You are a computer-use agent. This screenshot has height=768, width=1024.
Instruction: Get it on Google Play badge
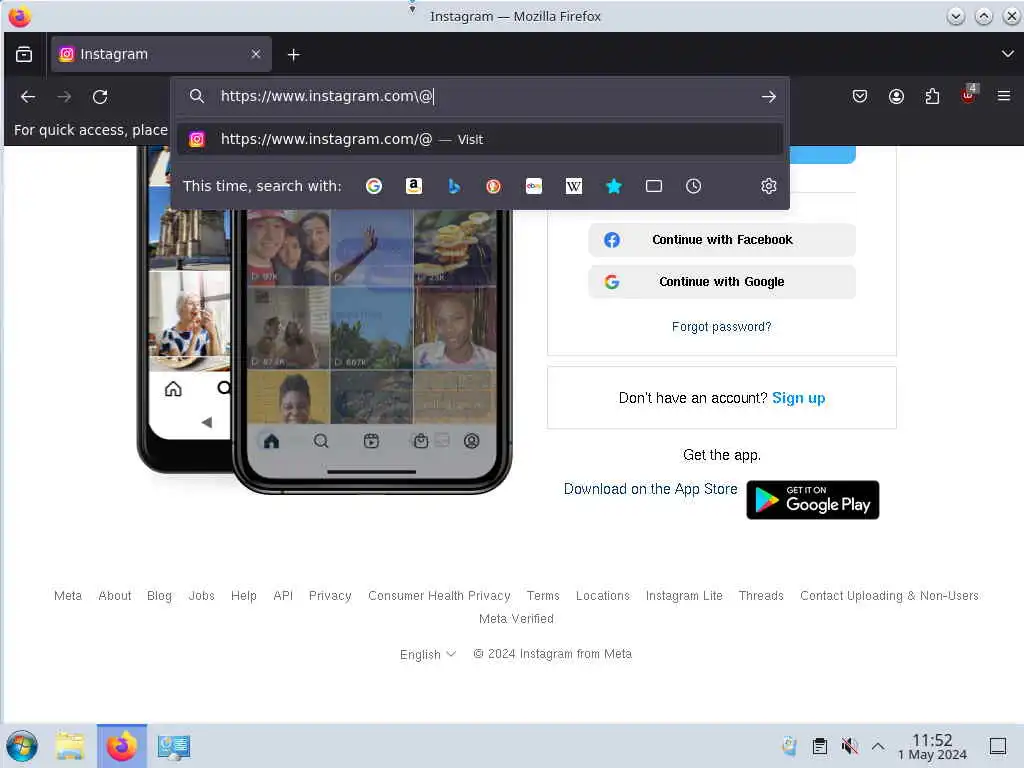[x=812, y=500]
